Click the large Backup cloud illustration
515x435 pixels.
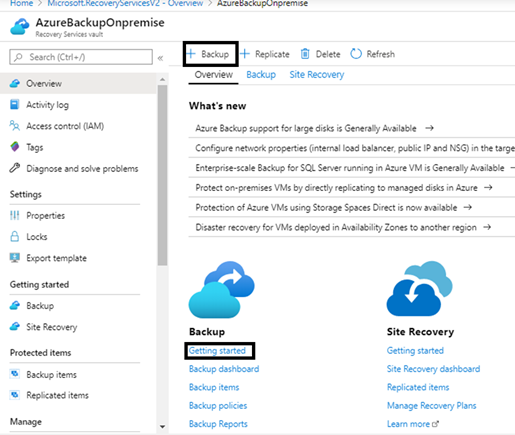coord(222,289)
